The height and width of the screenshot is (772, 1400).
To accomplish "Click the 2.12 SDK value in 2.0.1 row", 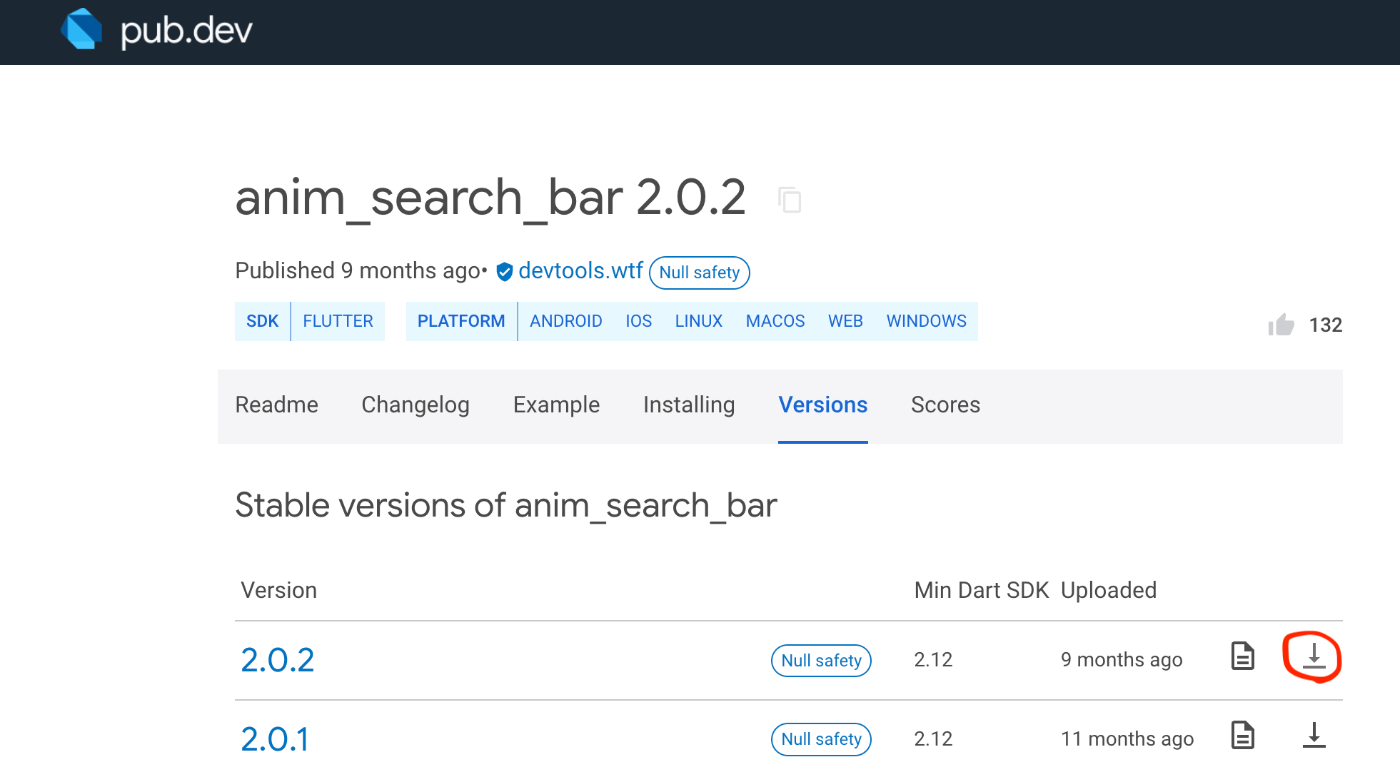I will (933, 739).
